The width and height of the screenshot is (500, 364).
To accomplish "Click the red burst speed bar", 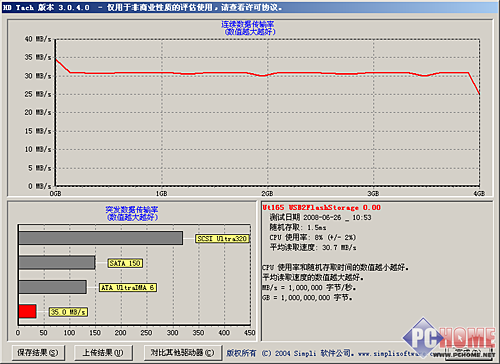I will (x=27, y=311).
